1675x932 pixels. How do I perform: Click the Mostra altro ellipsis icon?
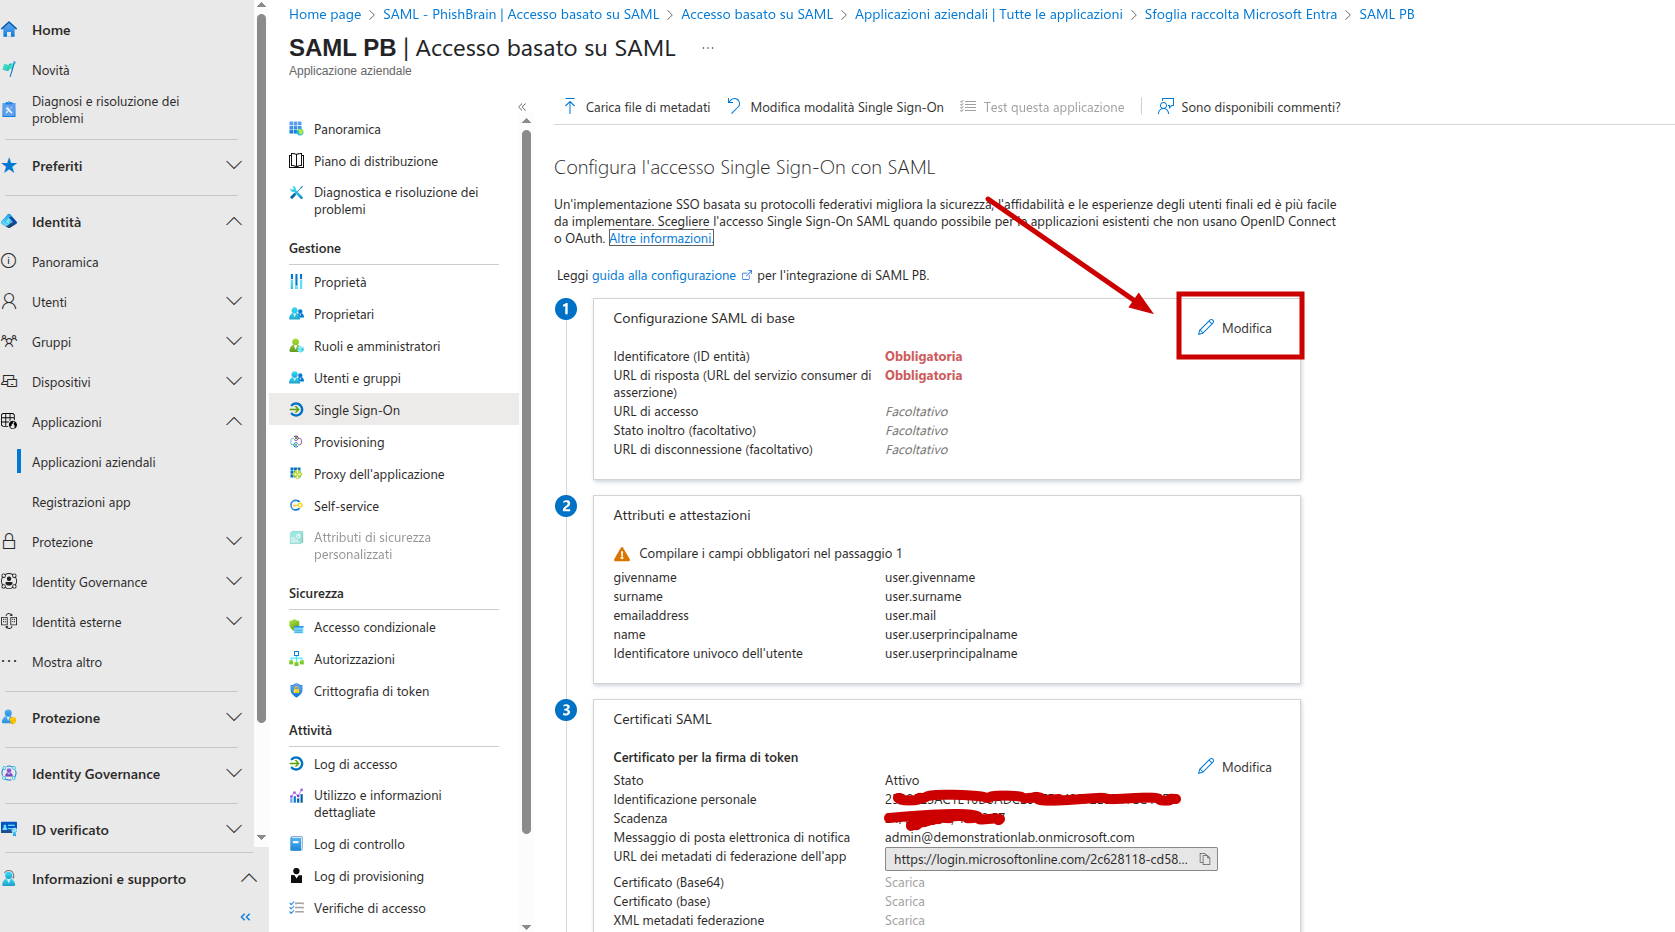click(9, 661)
